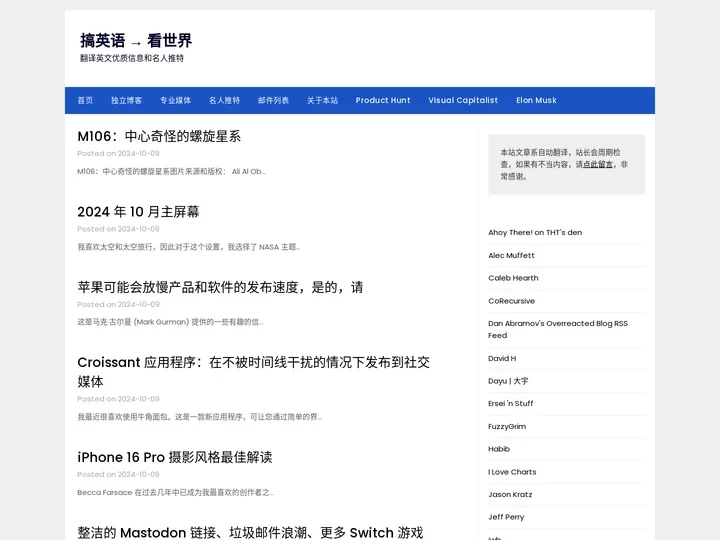Open the article 2024 年 10 月主屏幕
This screenshot has height=540, width=720.
pos(138,212)
